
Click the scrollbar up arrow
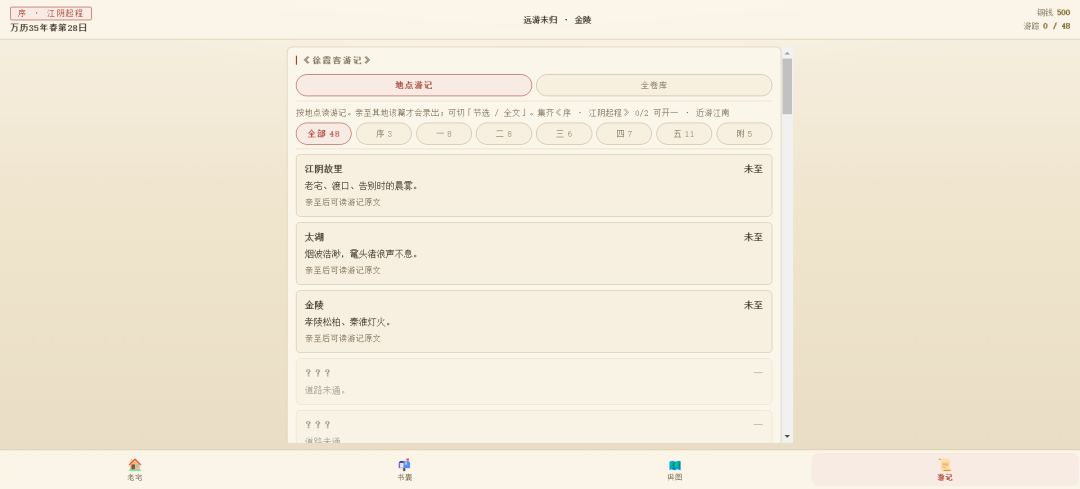pos(787,53)
